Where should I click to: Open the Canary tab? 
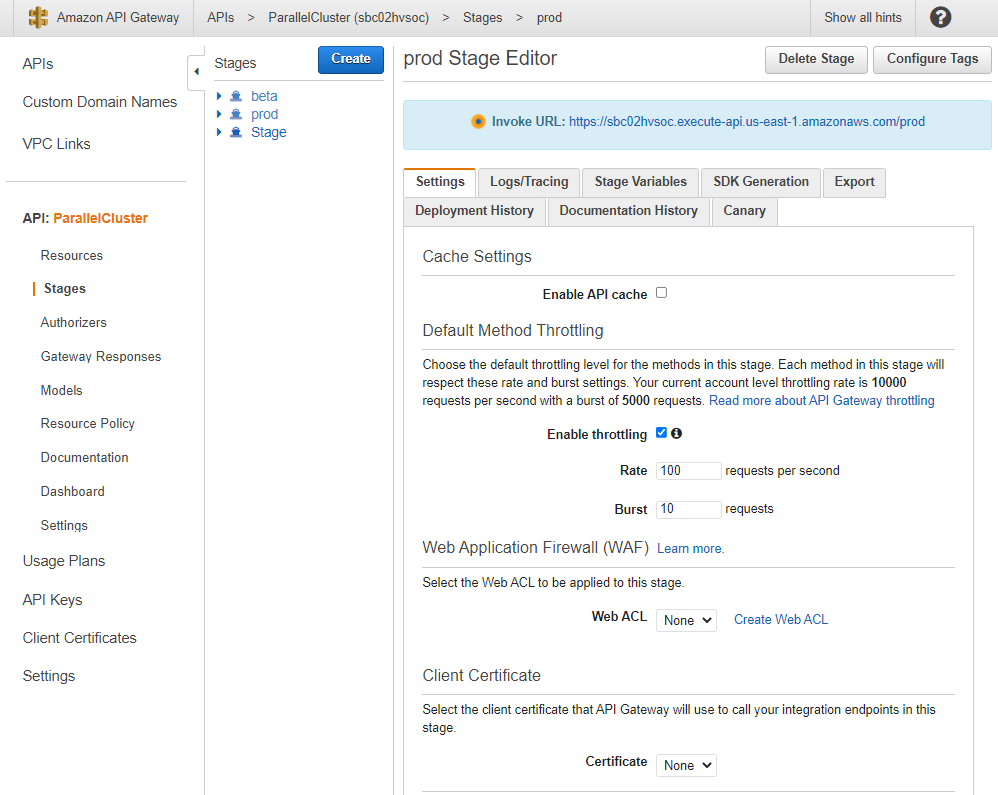(x=744, y=211)
